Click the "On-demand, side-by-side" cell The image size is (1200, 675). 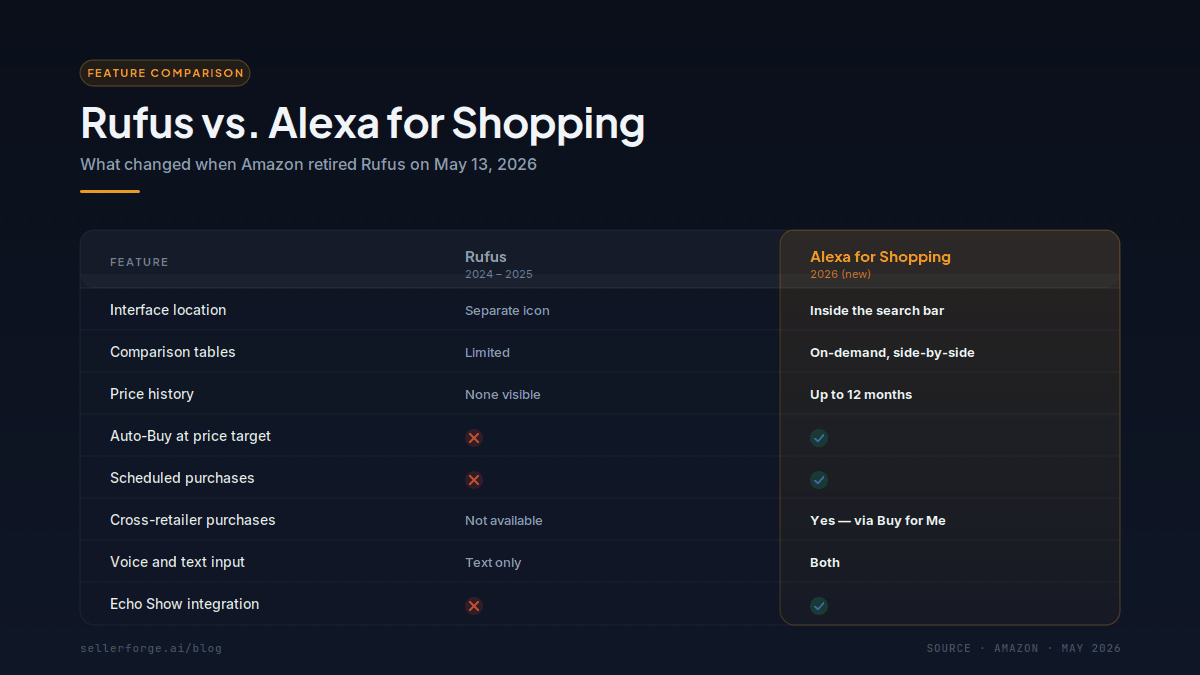pyautogui.click(x=892, y=353)
